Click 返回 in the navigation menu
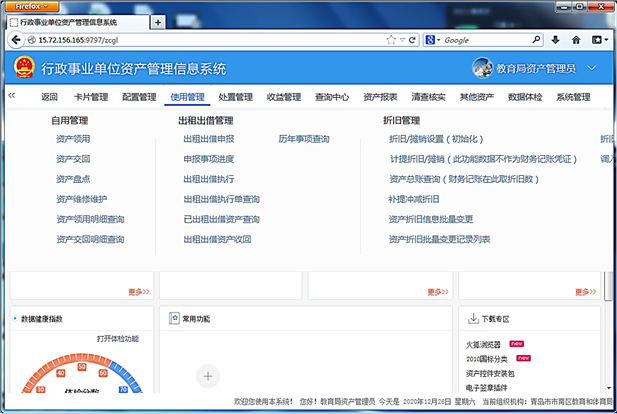This screenshot has width=617, height=414. coord(50,97)
